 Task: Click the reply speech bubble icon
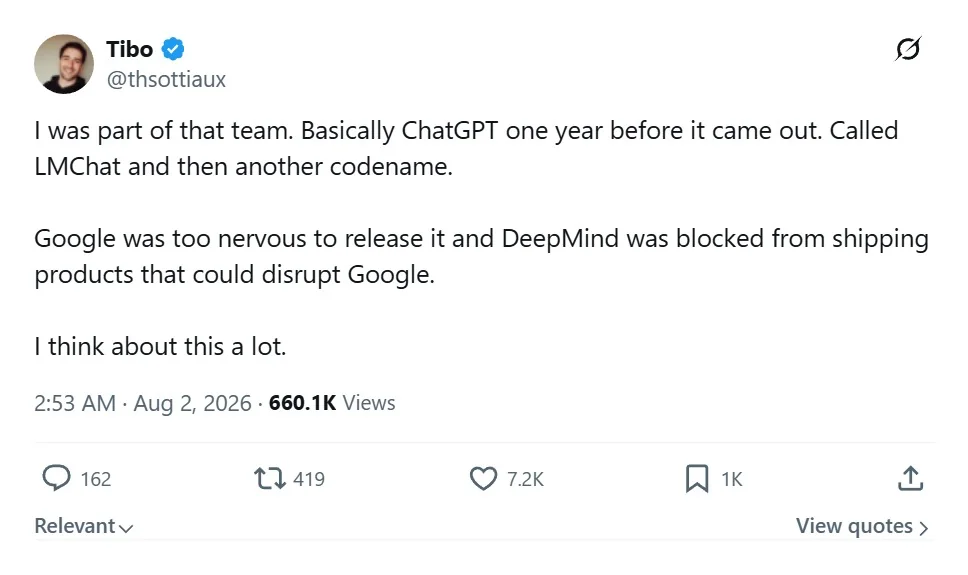pos(56,478)
